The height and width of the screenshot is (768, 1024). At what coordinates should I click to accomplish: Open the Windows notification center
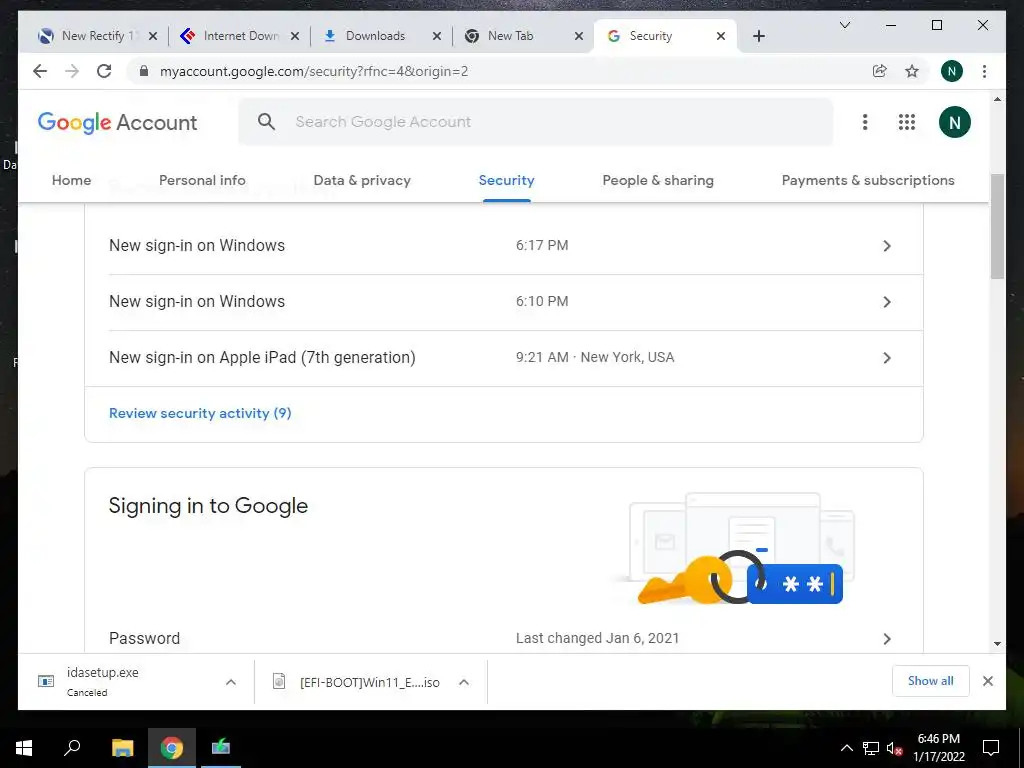pyautogui.click(x=991, y=748)
